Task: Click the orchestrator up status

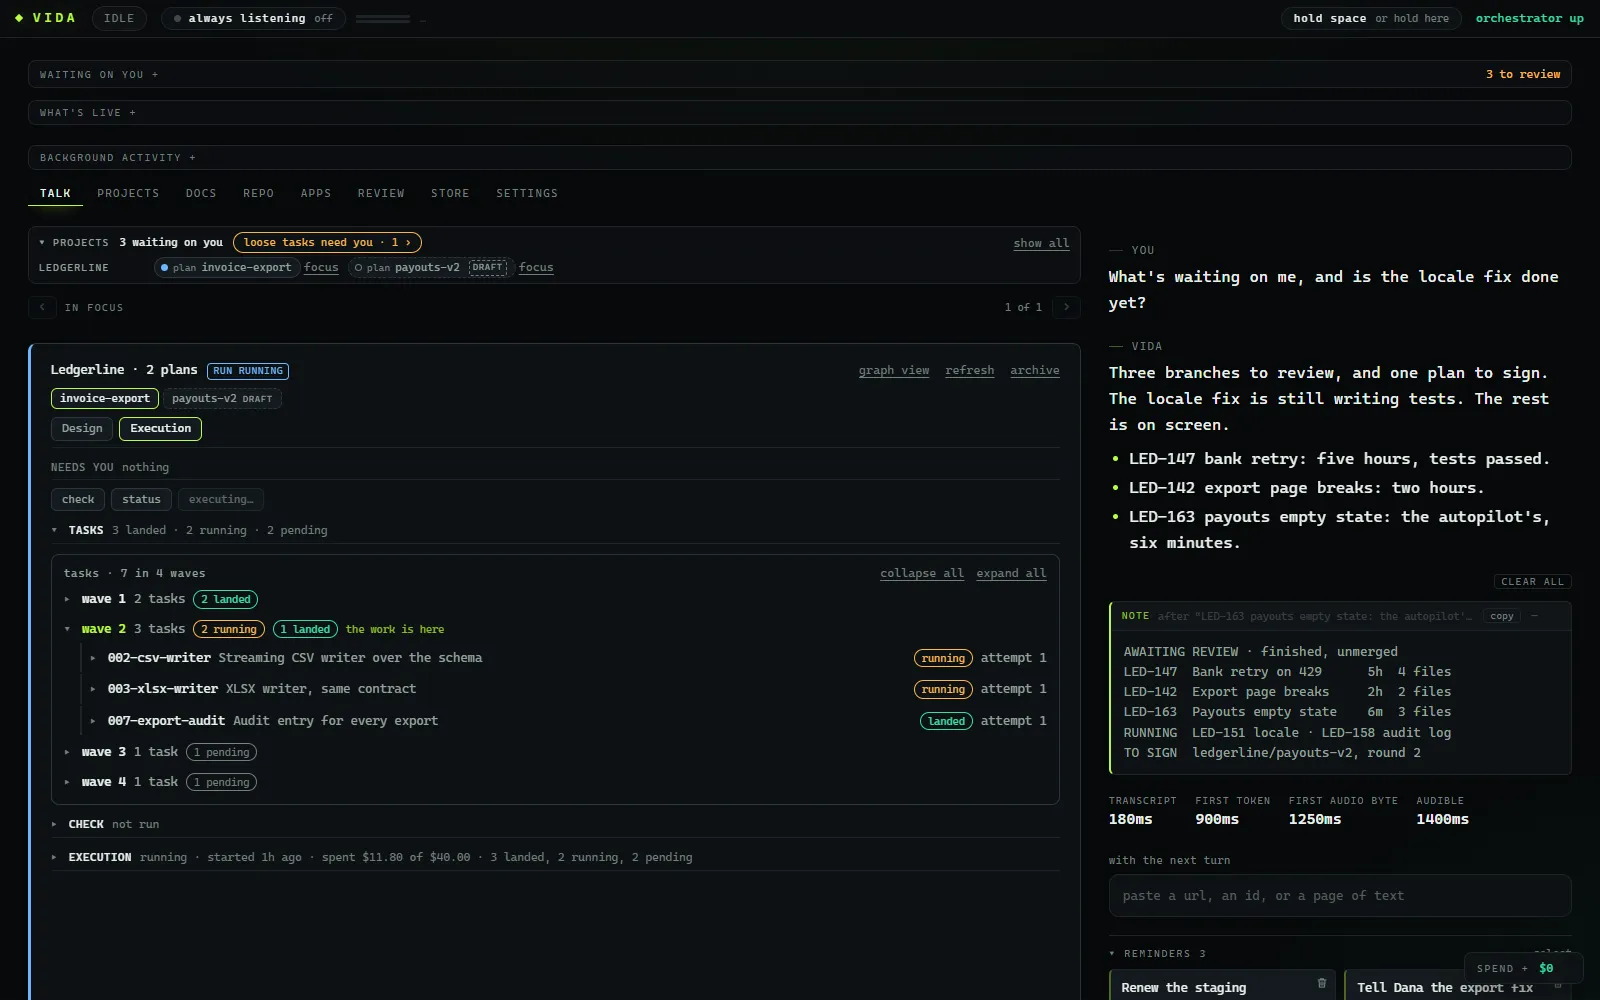Action: coord(1529,18)
